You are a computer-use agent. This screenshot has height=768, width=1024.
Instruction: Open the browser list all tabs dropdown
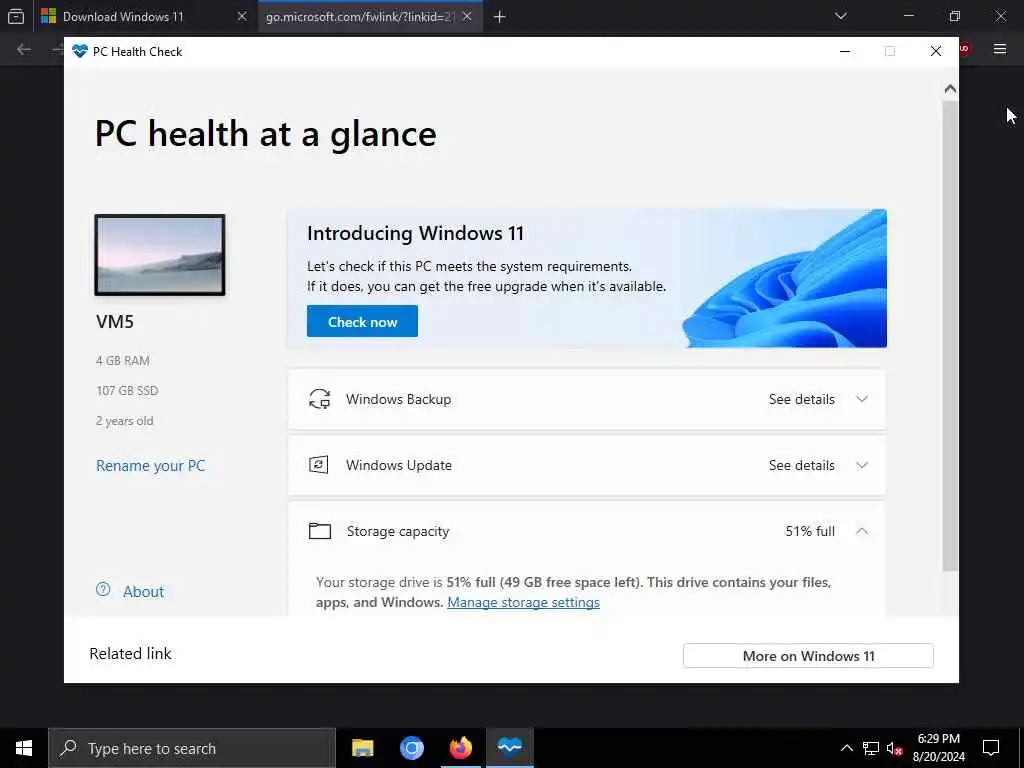(841, 16)
